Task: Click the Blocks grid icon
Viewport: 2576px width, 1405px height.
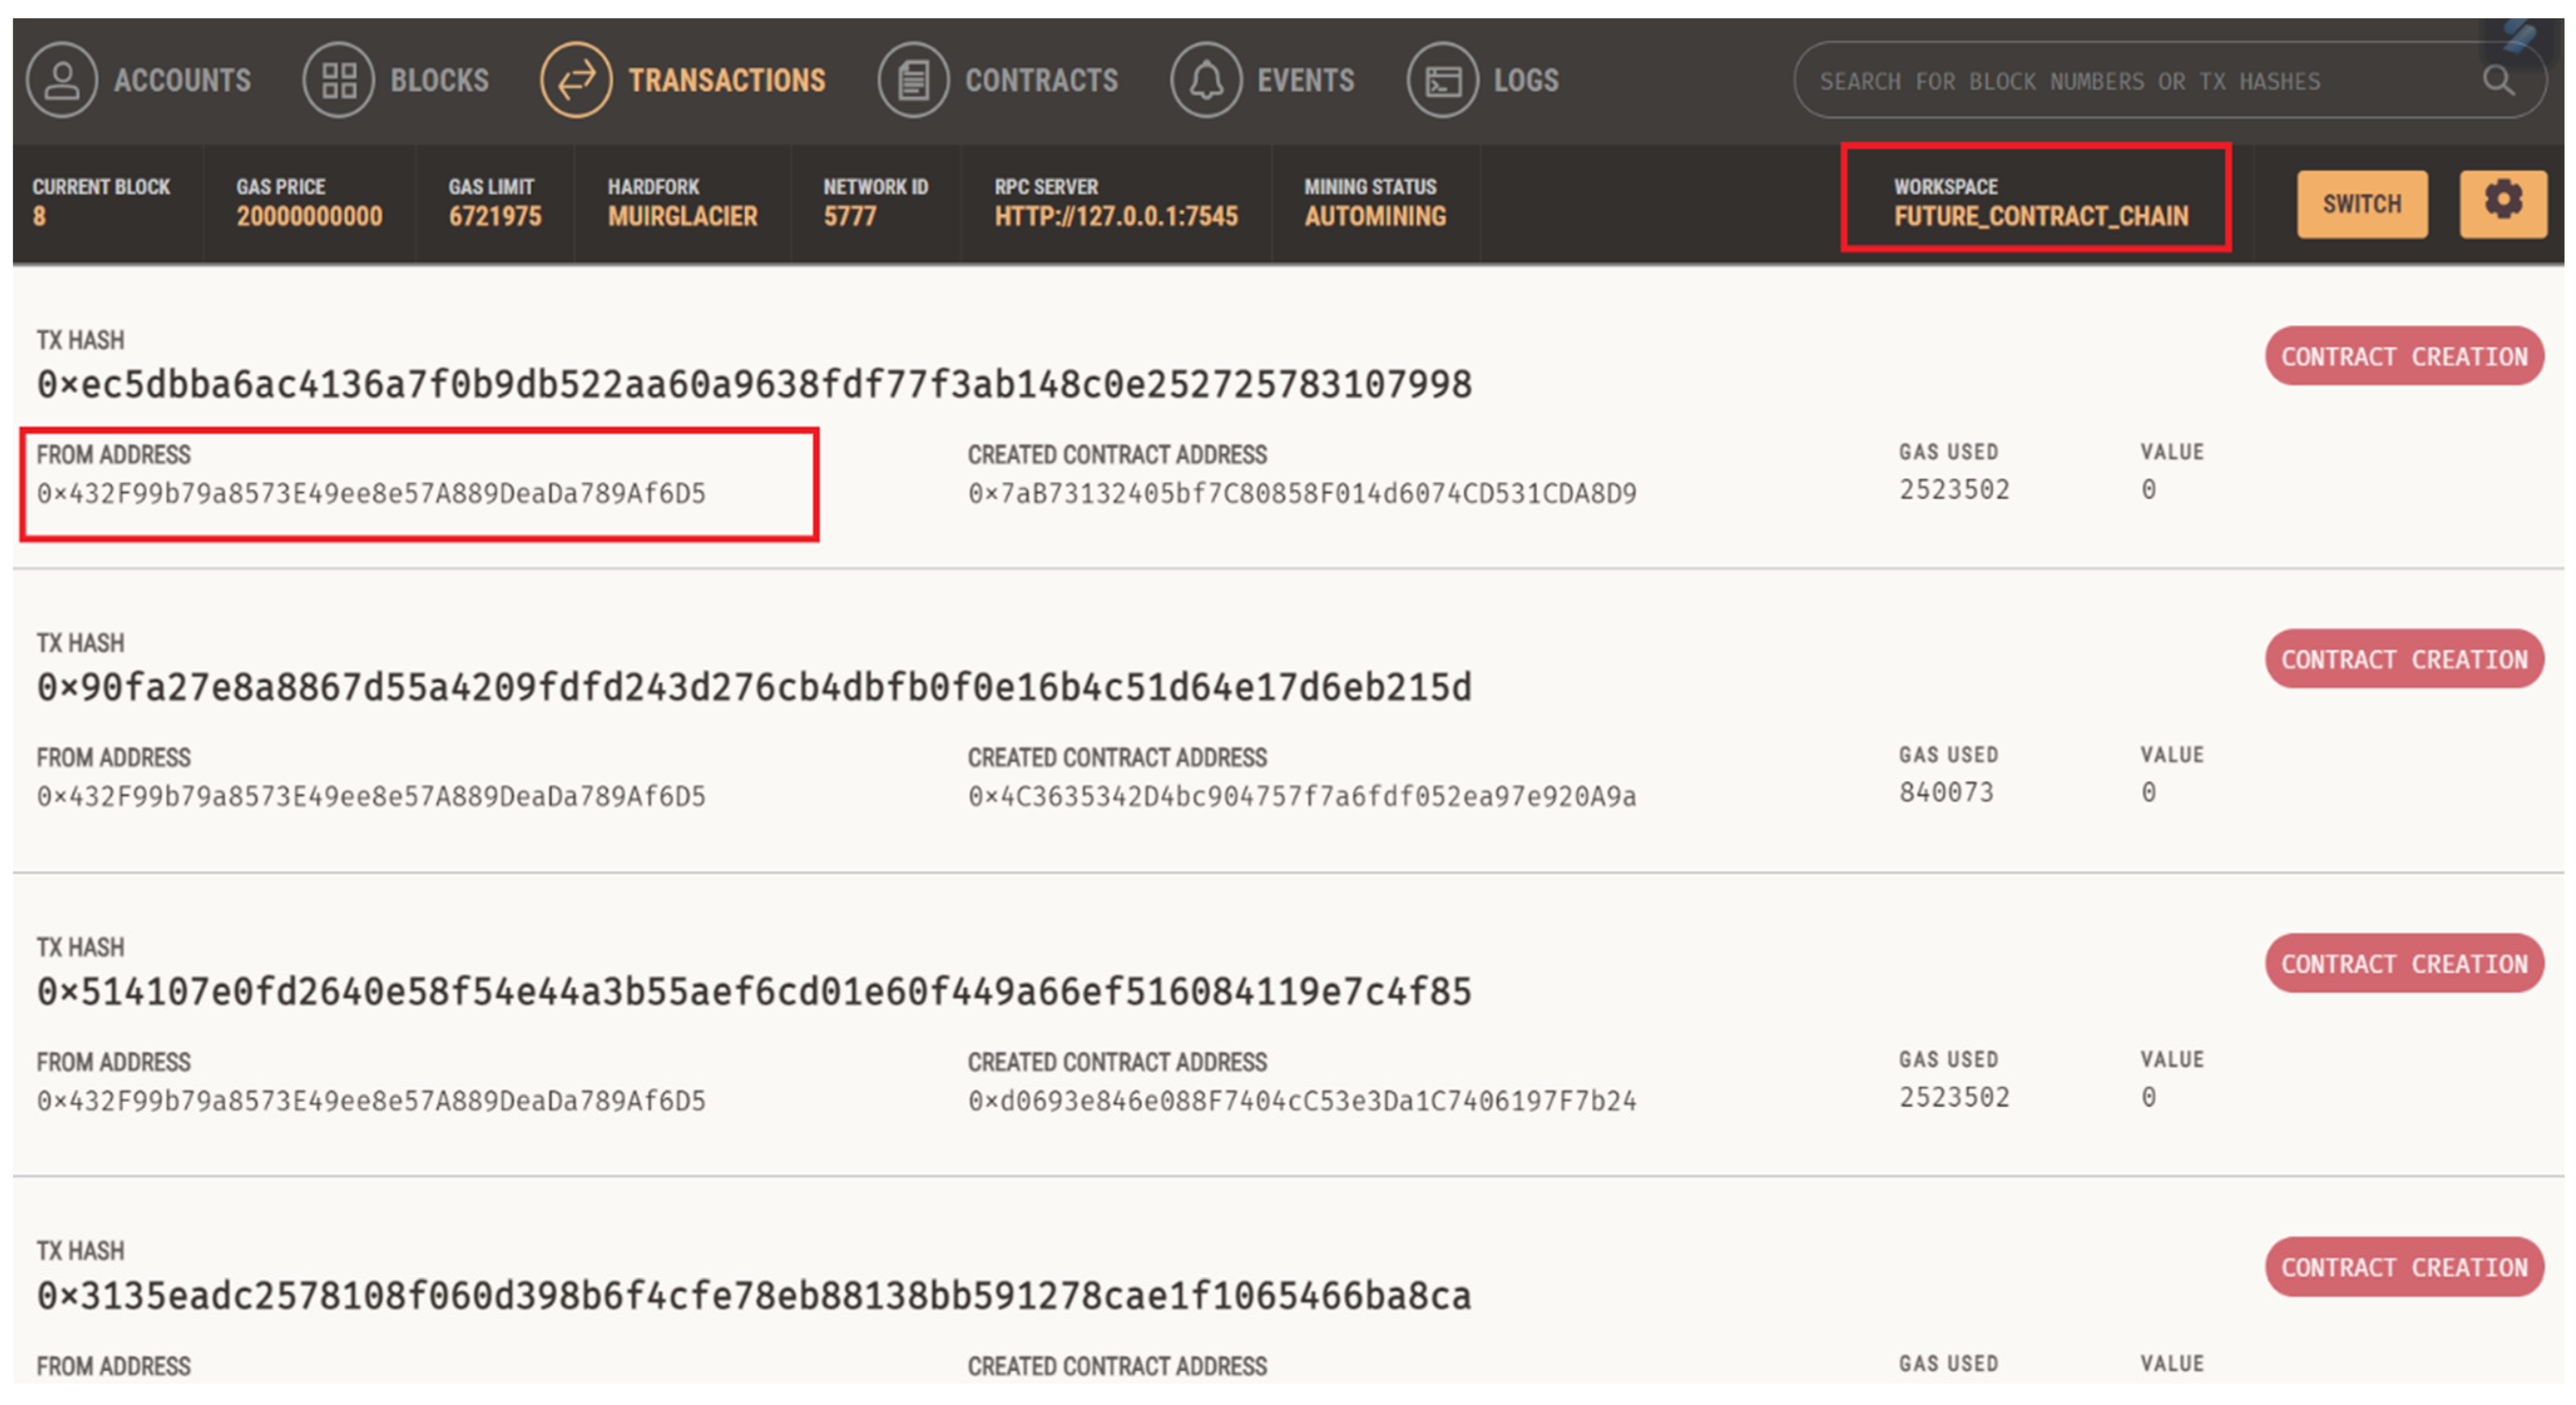Action: pyautogui.click(x=338, y=80)
